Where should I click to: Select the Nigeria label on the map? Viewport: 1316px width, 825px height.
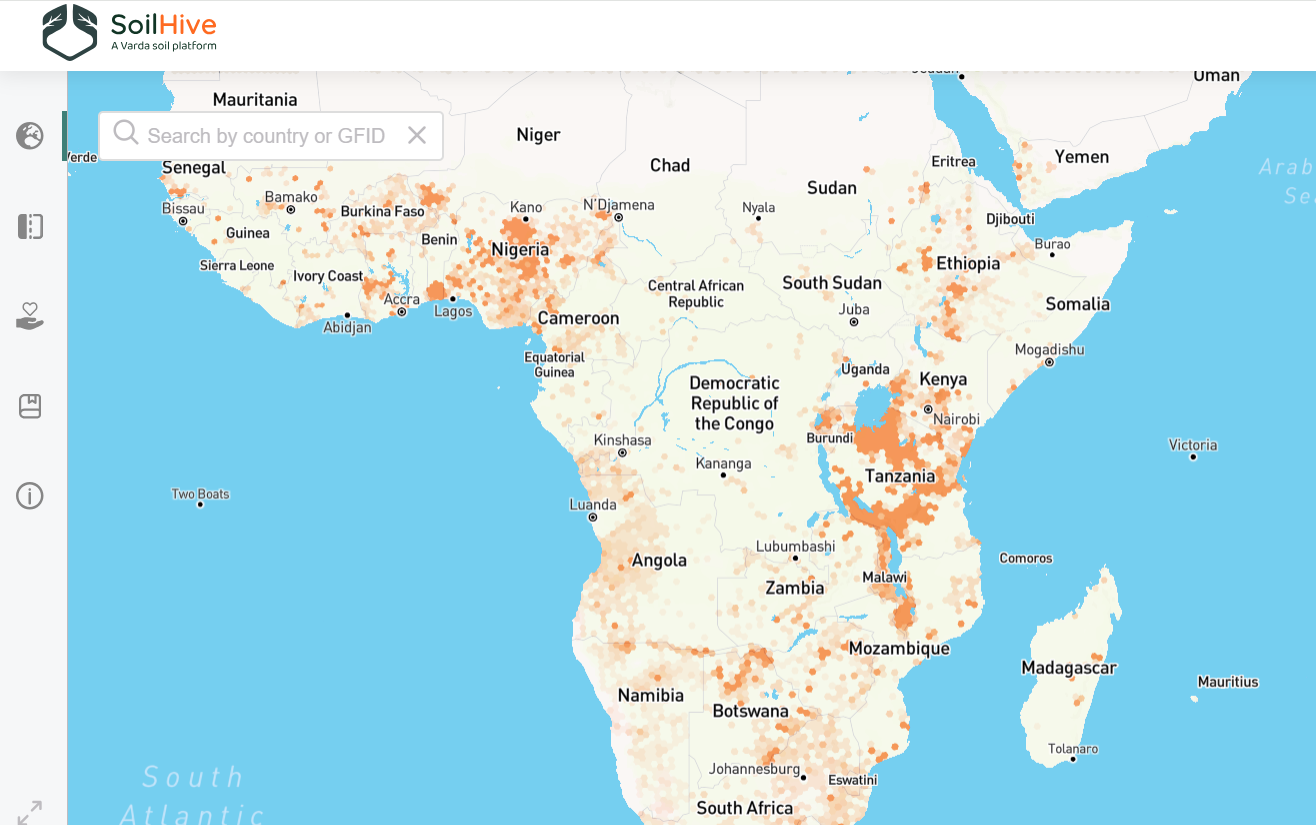(519, 249)
